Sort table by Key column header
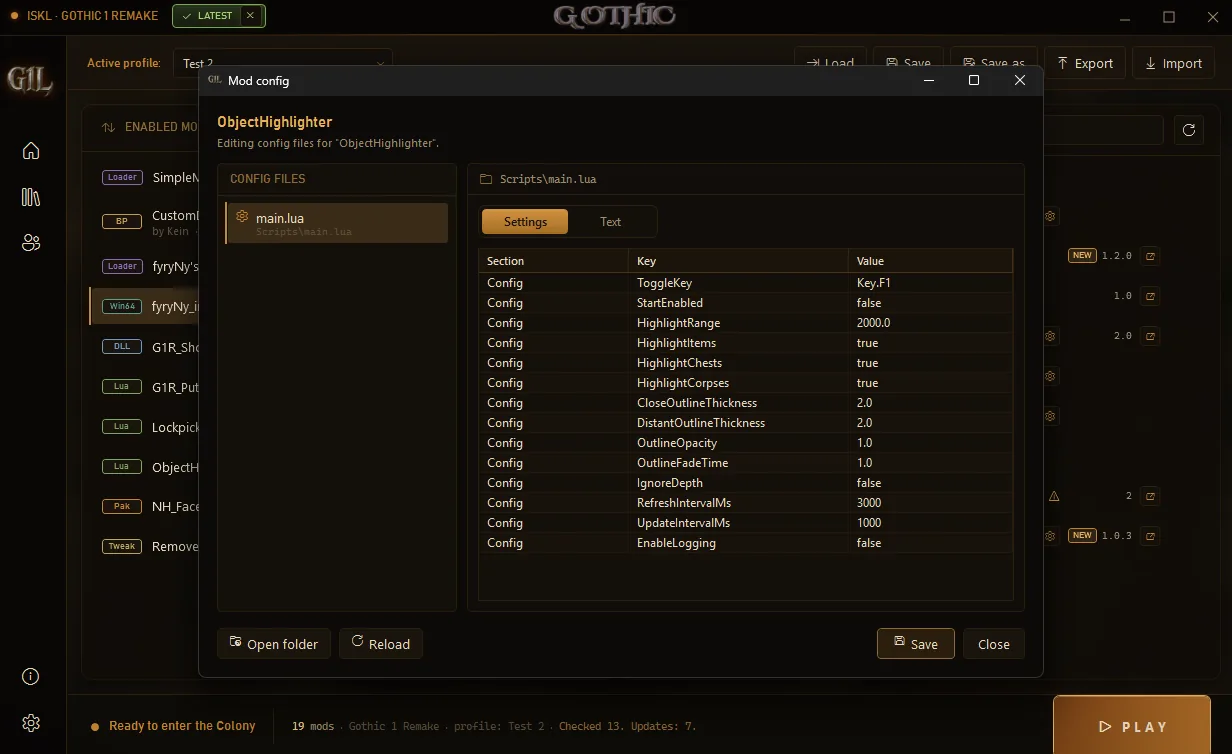Screen dimensions: 1232x754 click(738, 261)
